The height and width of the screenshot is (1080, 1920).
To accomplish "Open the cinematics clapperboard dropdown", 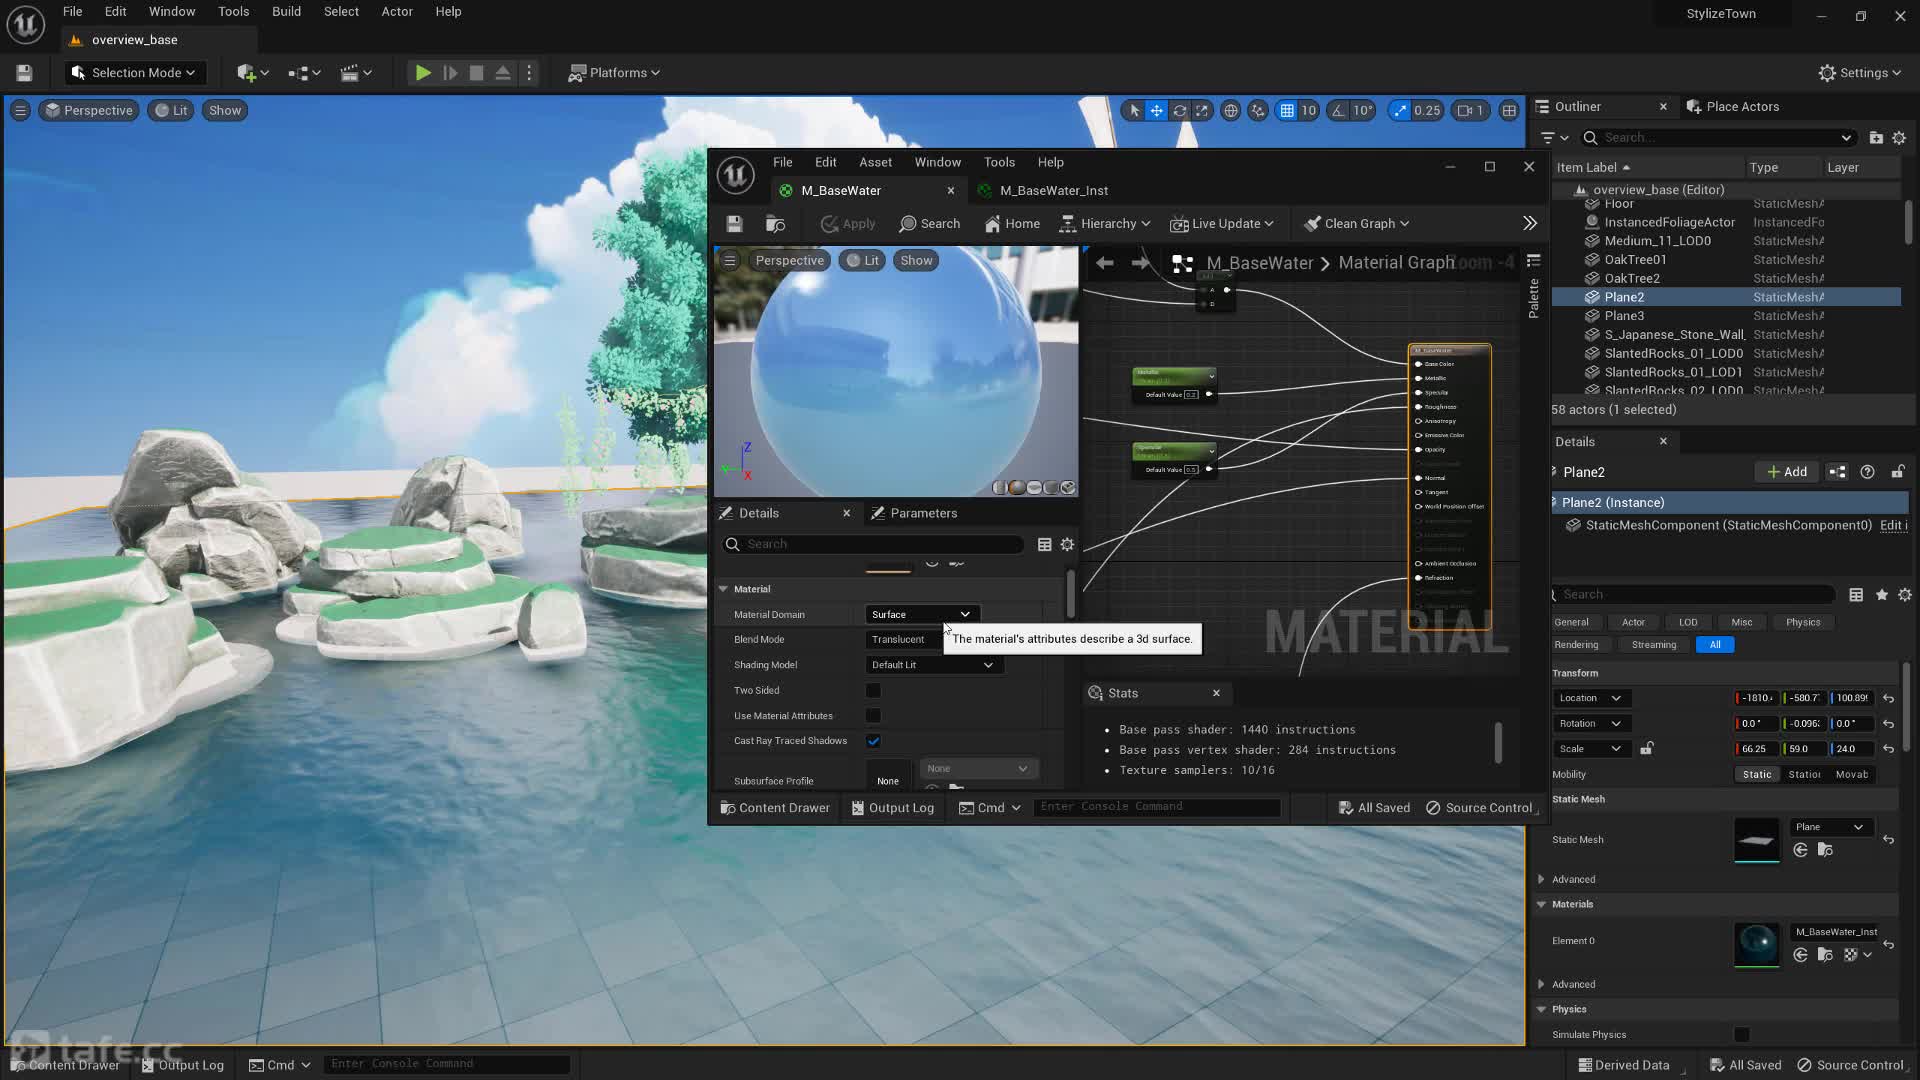I will tap(356, 73).
